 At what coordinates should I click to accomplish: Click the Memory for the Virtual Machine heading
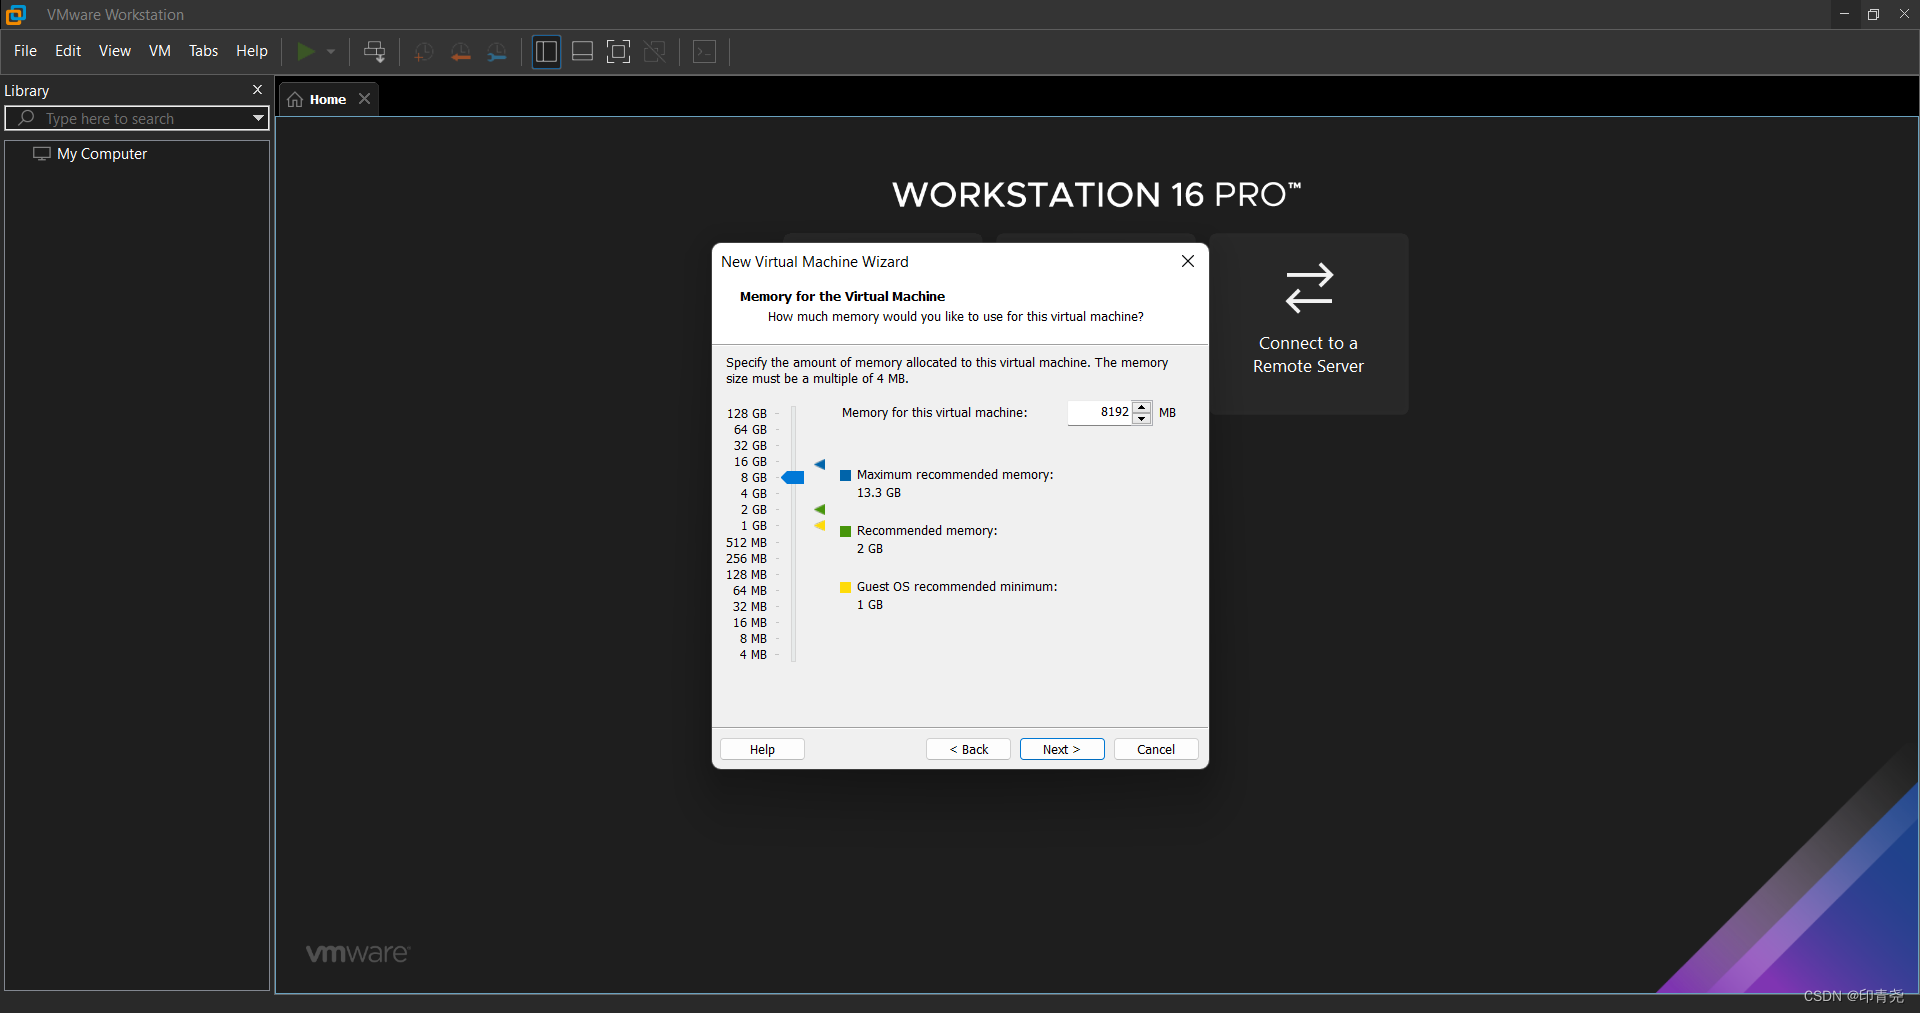coord(842,296)
